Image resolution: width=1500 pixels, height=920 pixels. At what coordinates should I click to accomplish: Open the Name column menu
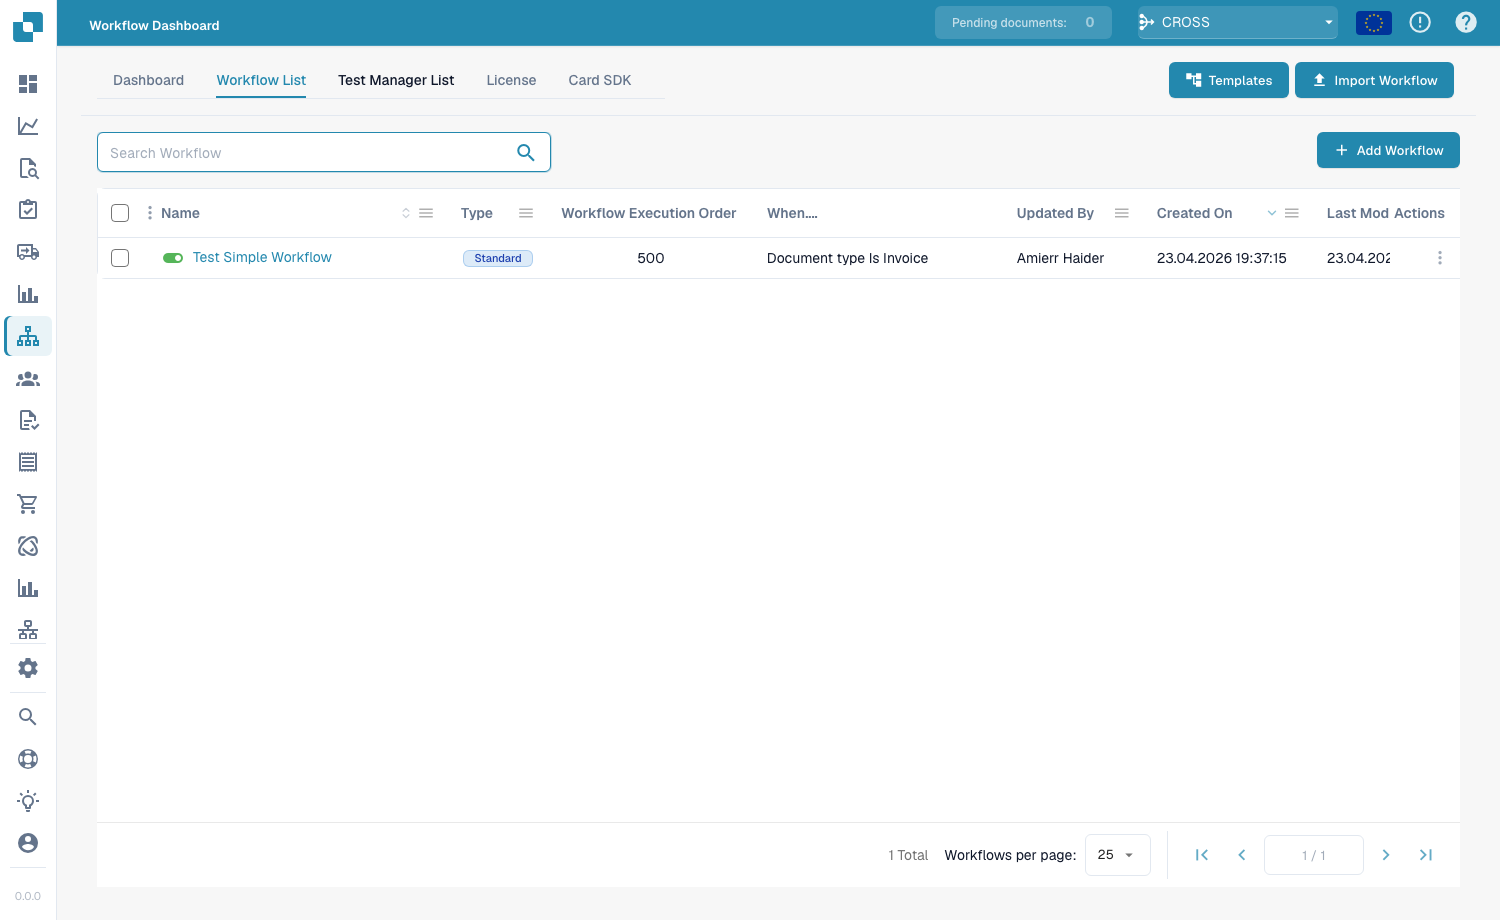pos(426,213)
